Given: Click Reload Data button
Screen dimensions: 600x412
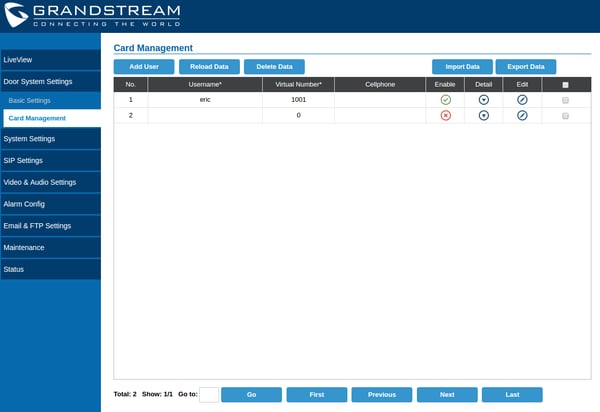Looking at the screenshot, I should (x=209, y=67).
